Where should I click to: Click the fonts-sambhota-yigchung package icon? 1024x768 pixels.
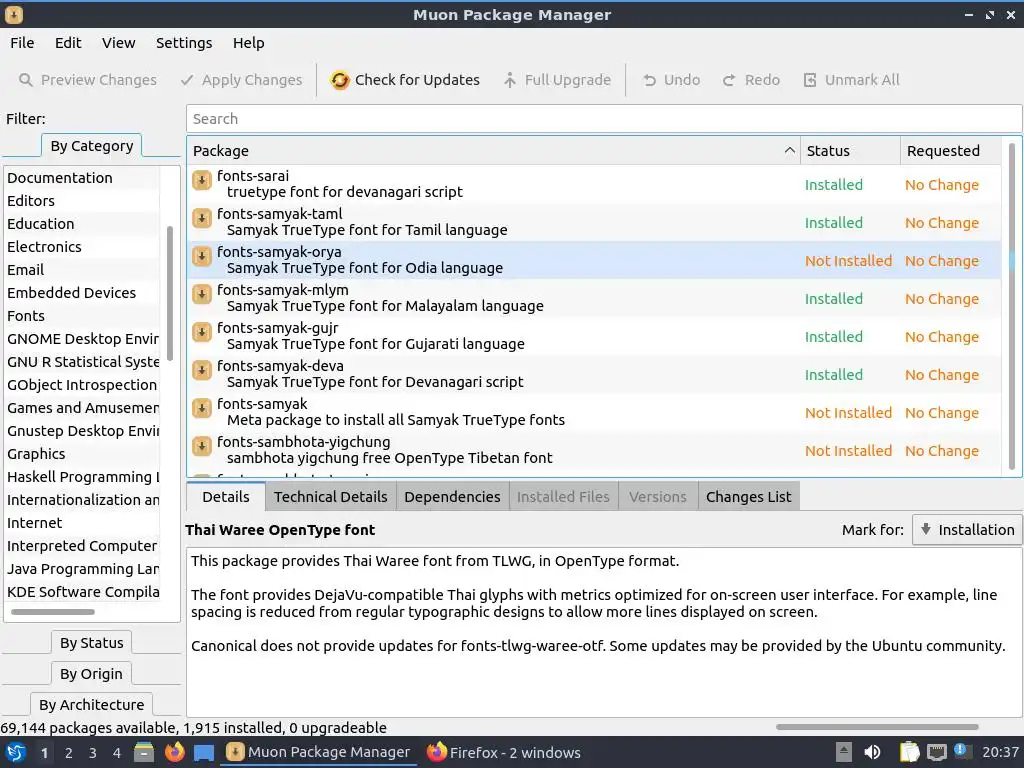pyautogui.click(x=202, y=445)
